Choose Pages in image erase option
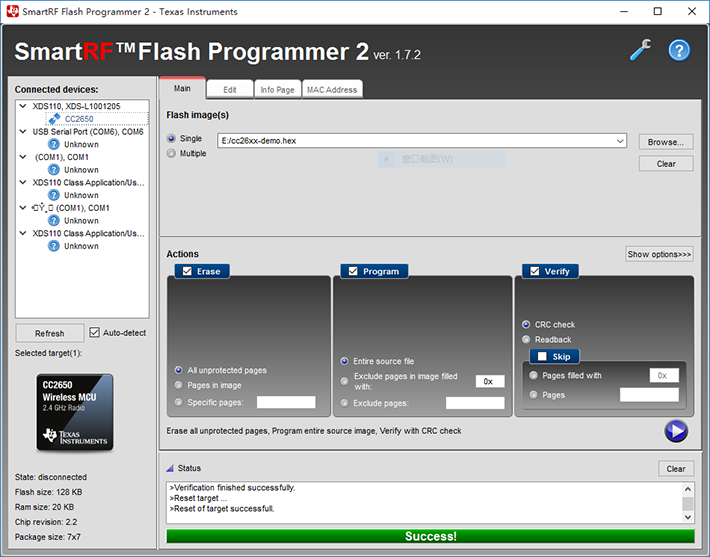This screenshot has width=710, height=557. tap(178, 385)
